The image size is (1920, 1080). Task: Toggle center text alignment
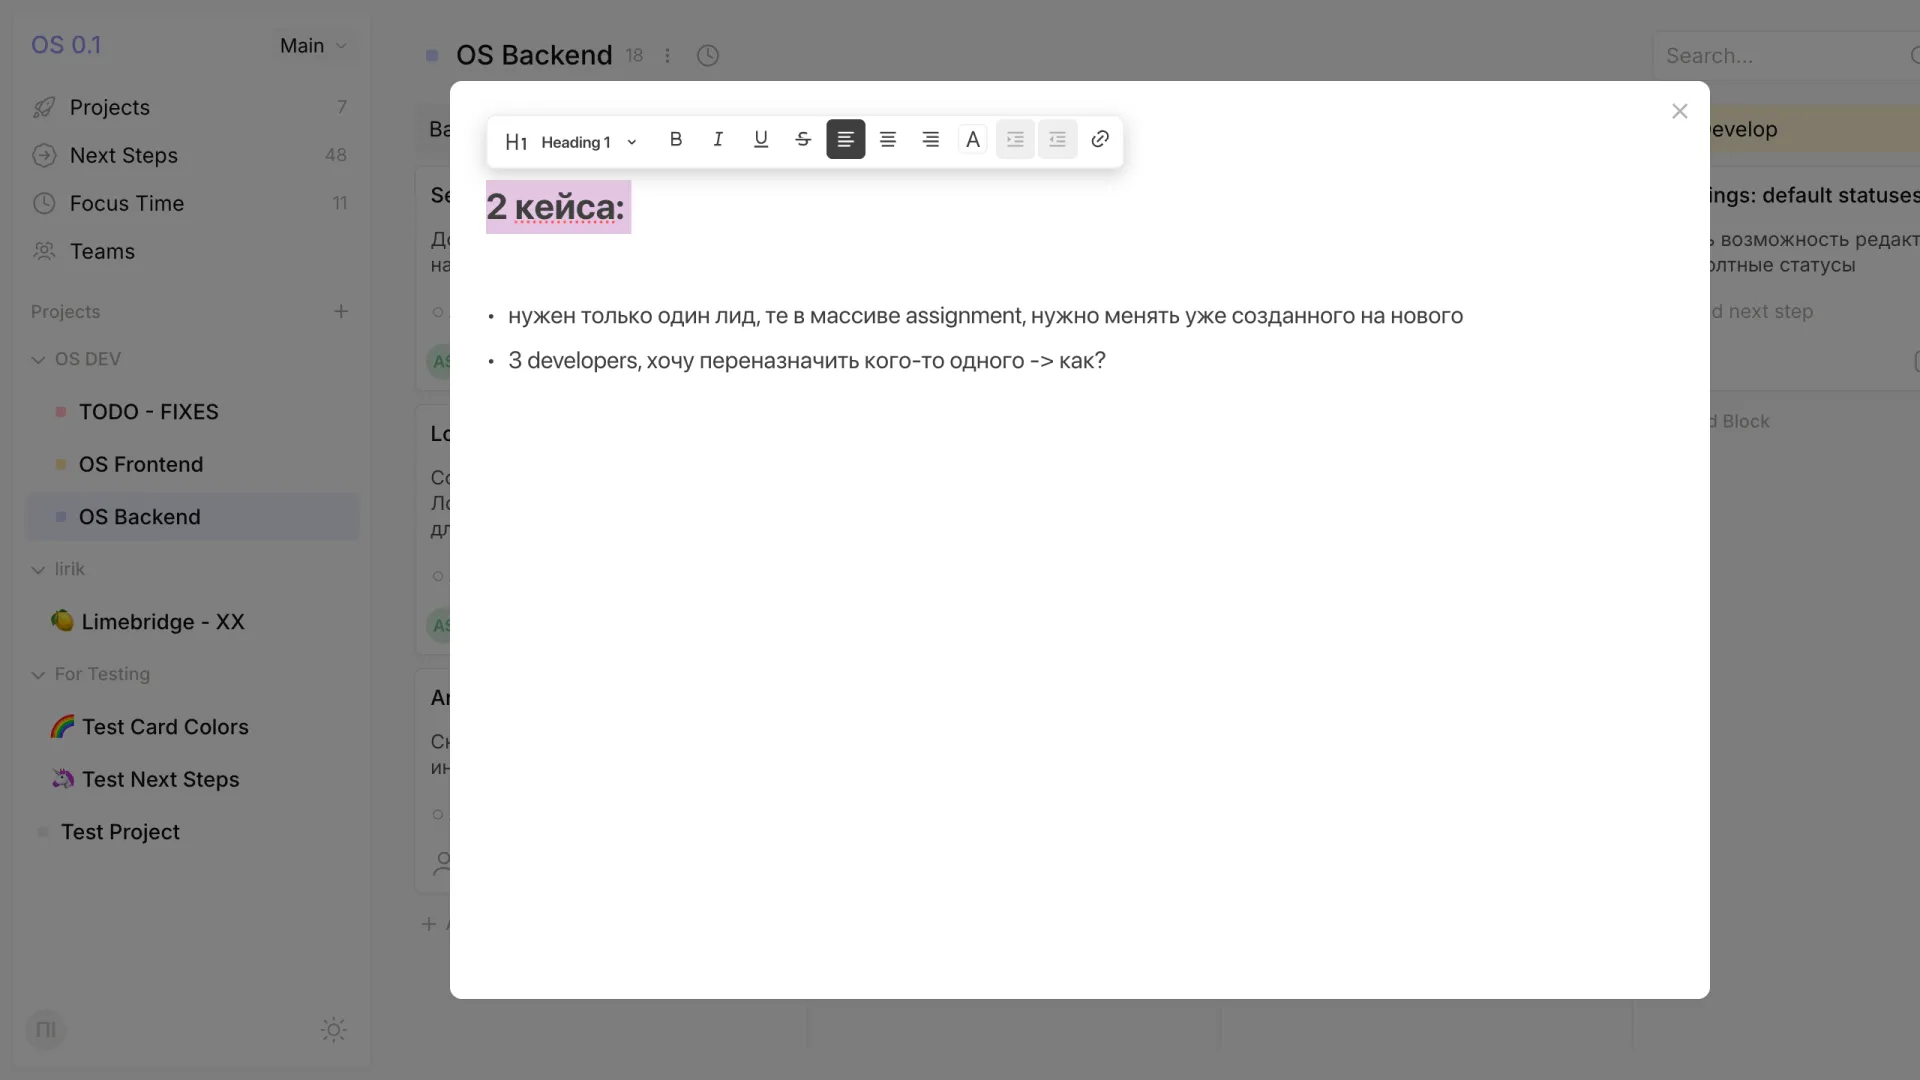[x=888, y=139]
